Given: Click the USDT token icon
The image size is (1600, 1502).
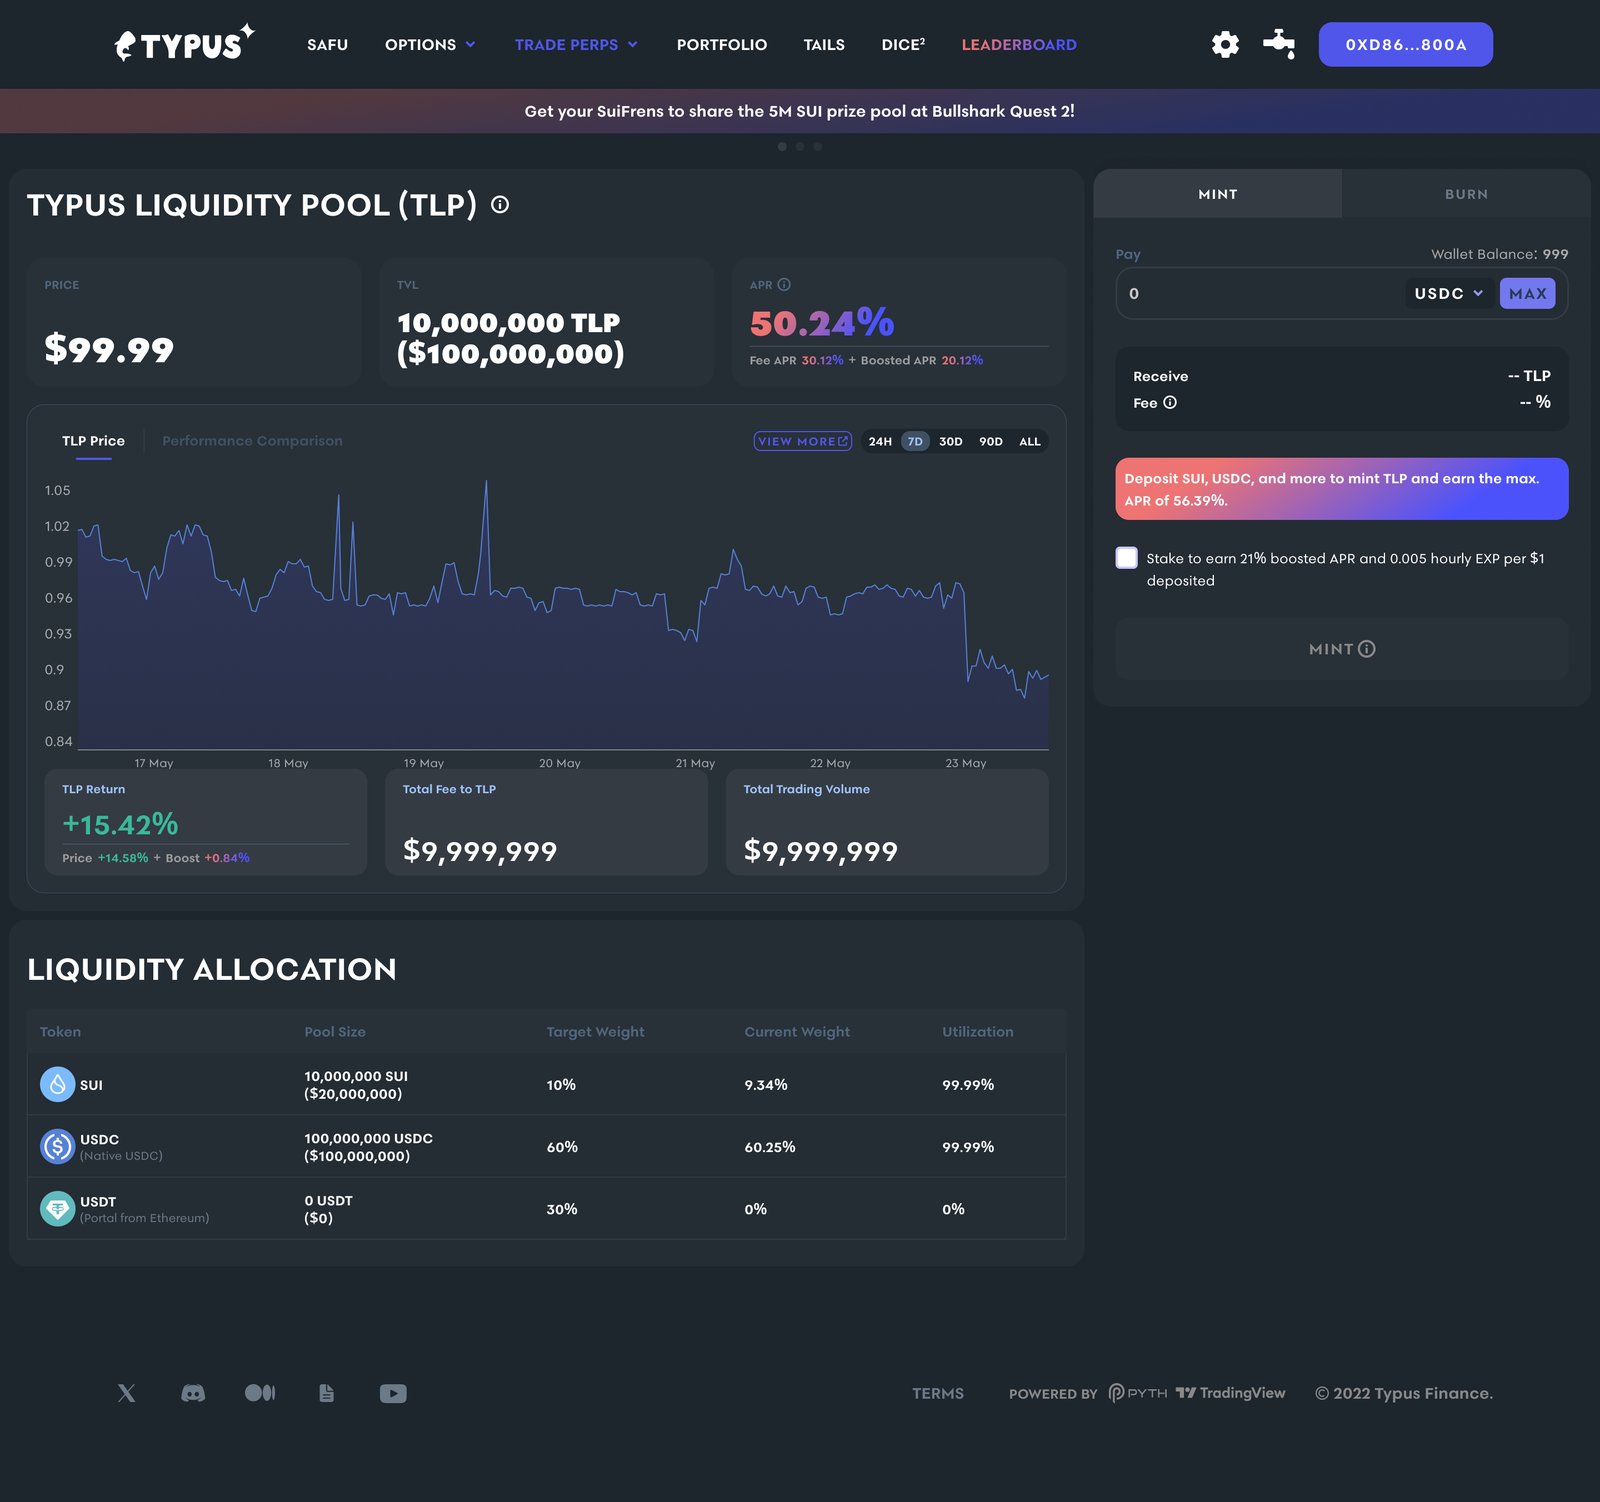Looking at the screenshot, I should point(57,1208).
